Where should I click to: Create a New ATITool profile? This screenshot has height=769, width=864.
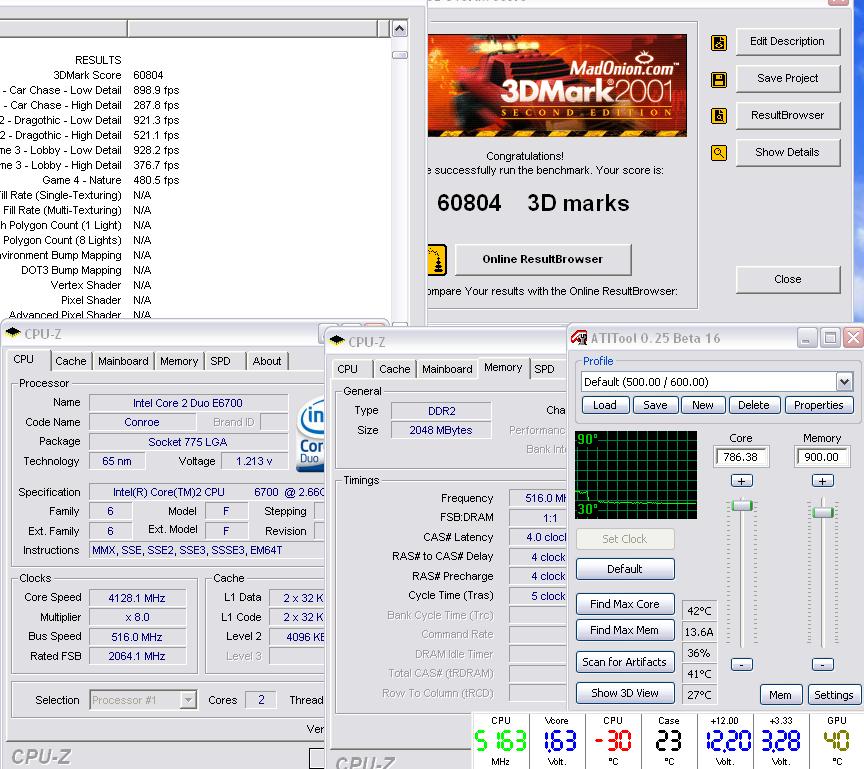pyautogui.click(x=703, y=405)
